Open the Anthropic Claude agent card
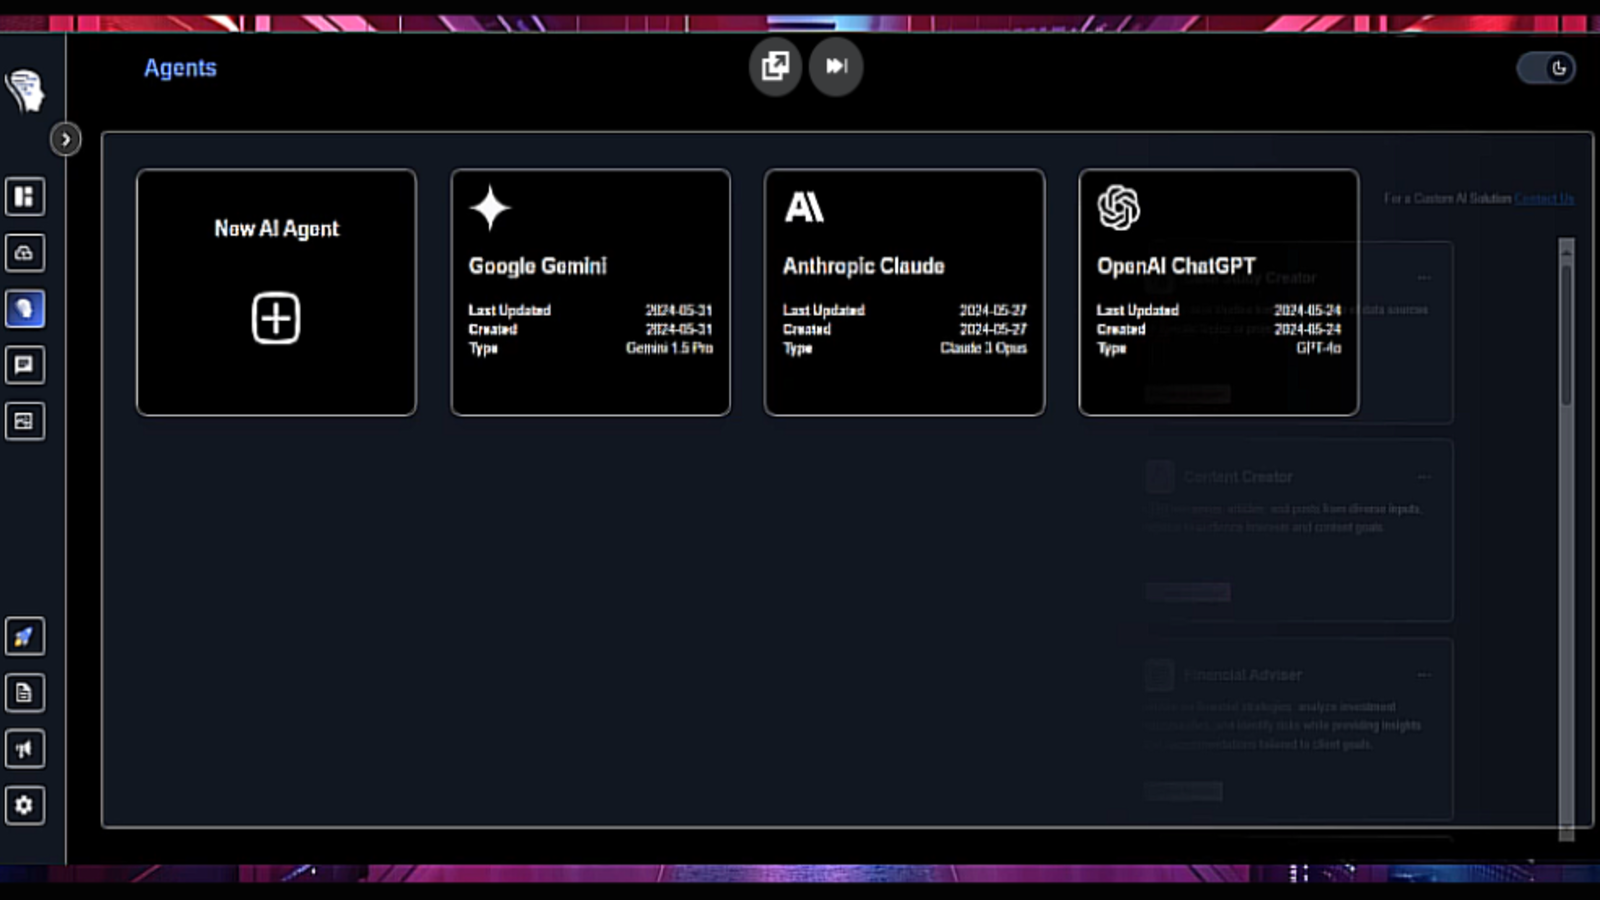Image resolution: width=1600 pixels, height=900 pixels. tap(904, 292)
